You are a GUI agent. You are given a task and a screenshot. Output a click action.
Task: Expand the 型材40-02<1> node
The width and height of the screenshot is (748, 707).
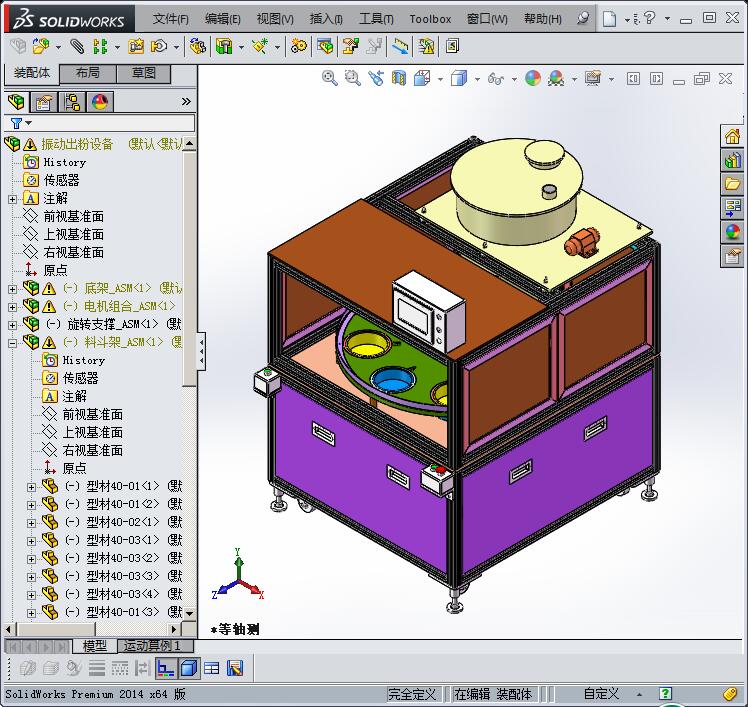(31, 523)
